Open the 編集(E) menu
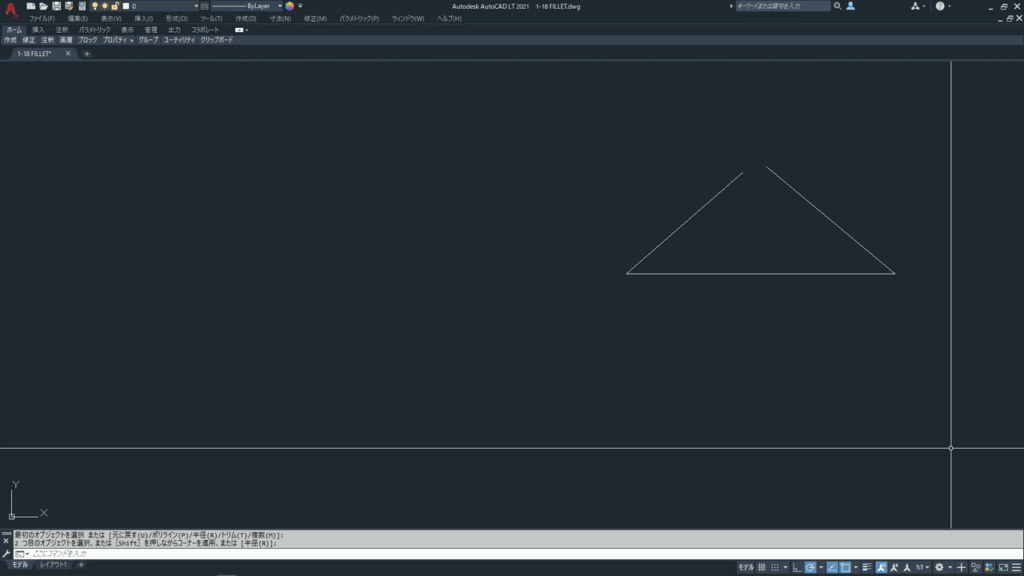 [x=78, y=18]
